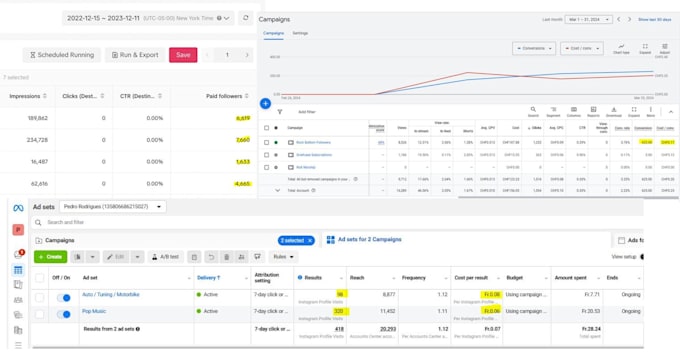Check the box for the second Google campaign row
This screenshot has width=680, height=363.
266,155
